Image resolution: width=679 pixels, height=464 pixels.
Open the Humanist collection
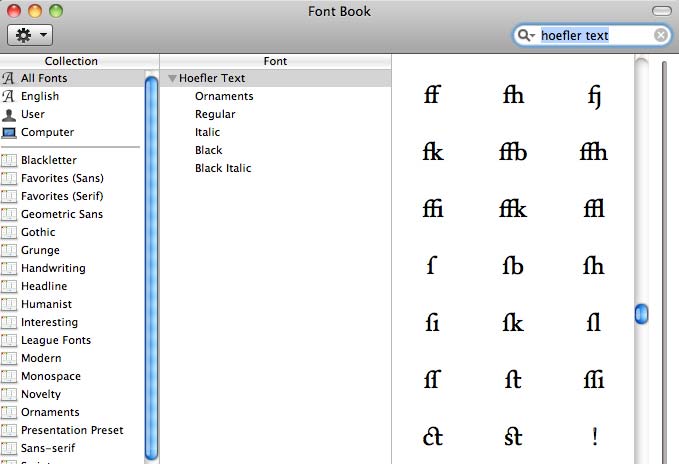(x=72, y=304)
